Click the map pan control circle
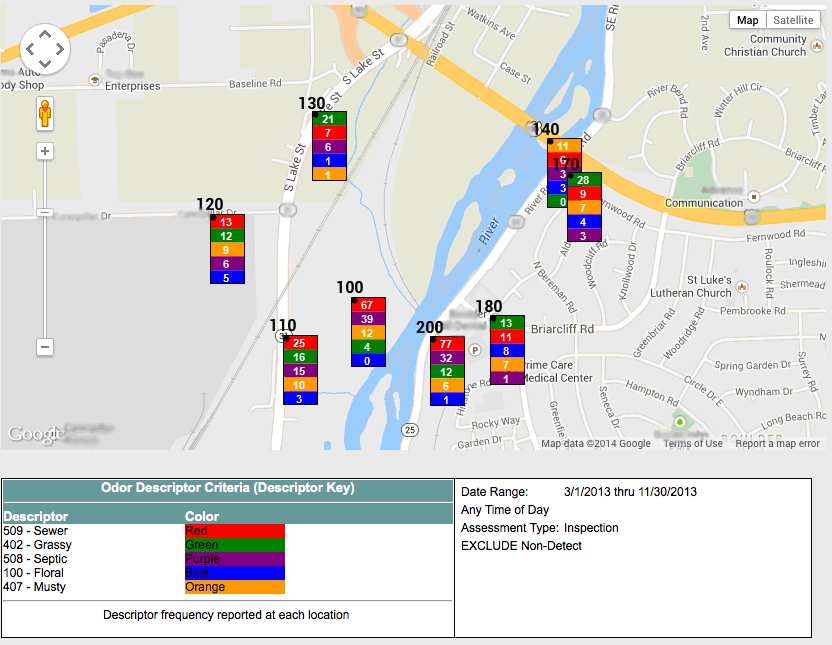Viewport: 832px width, 645px height. tap(45, 49)
